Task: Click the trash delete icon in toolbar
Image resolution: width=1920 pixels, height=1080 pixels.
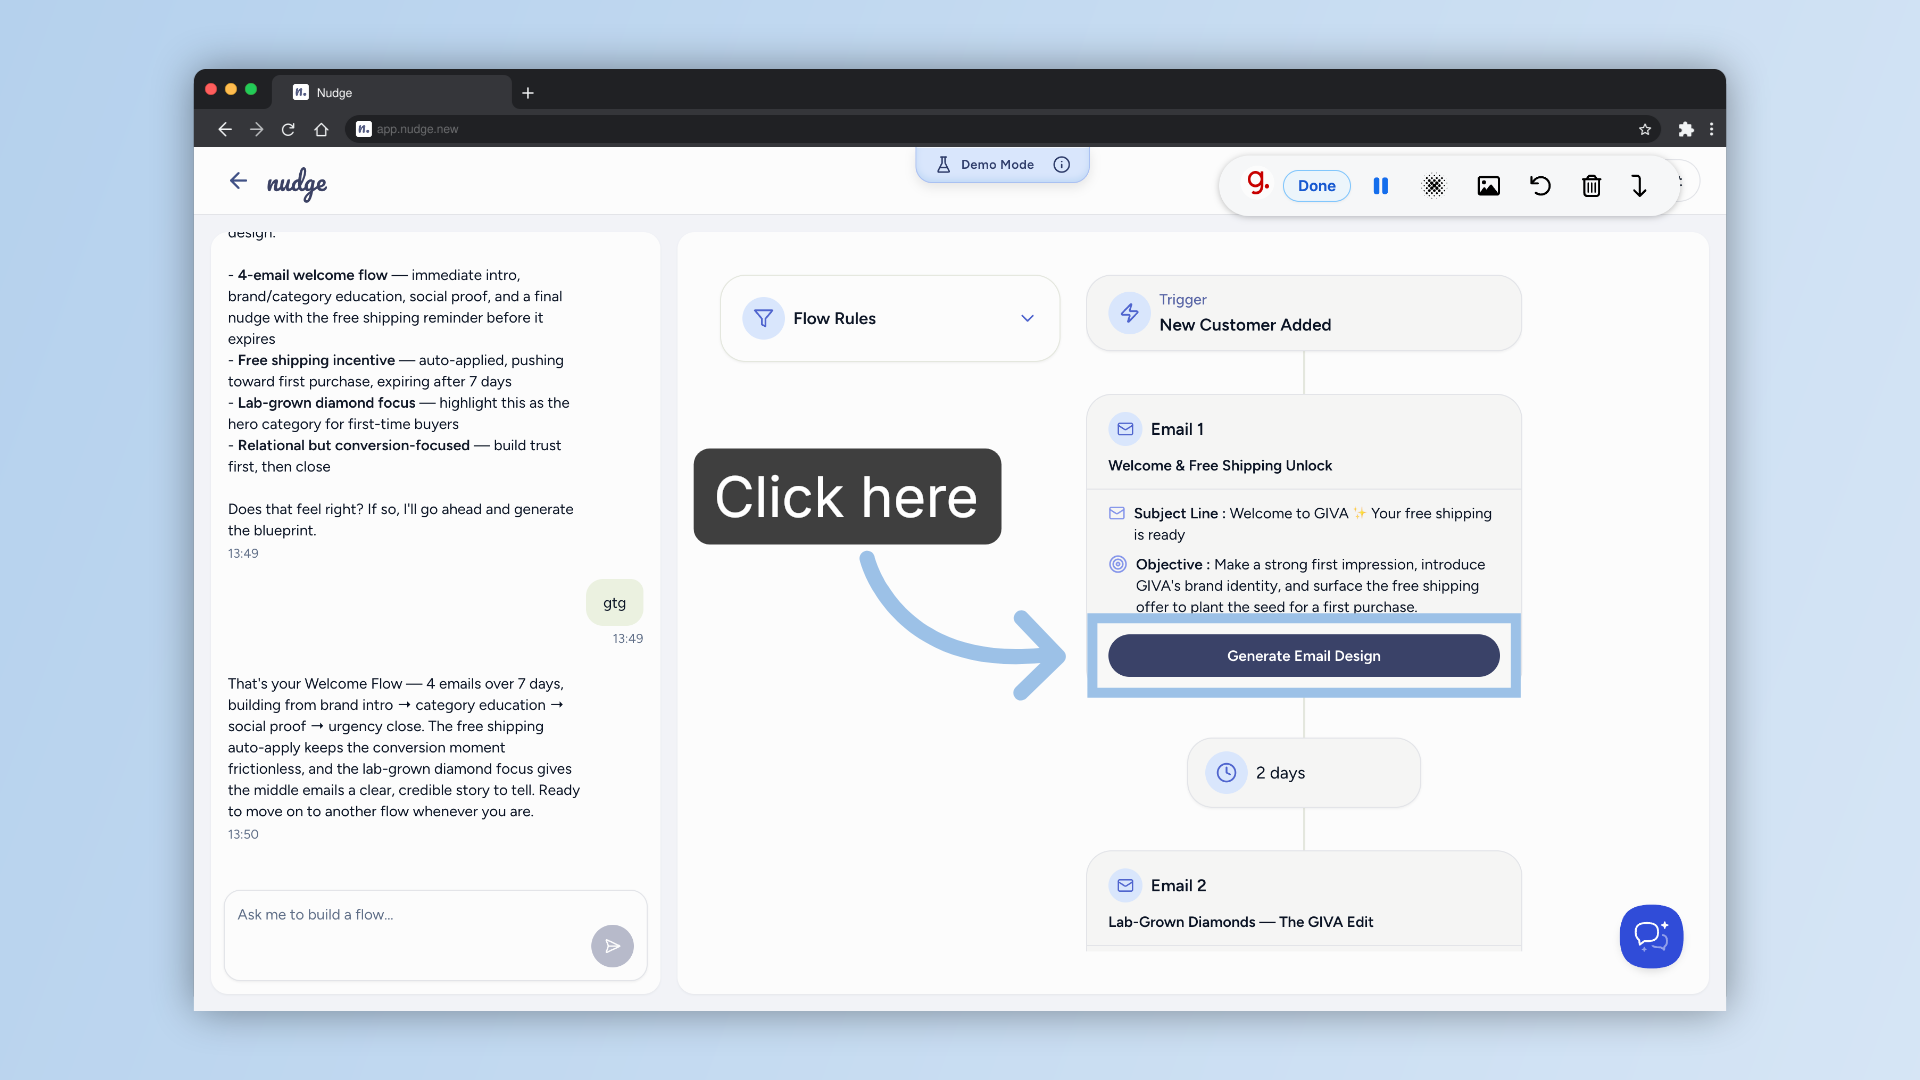Action: 1591,186
